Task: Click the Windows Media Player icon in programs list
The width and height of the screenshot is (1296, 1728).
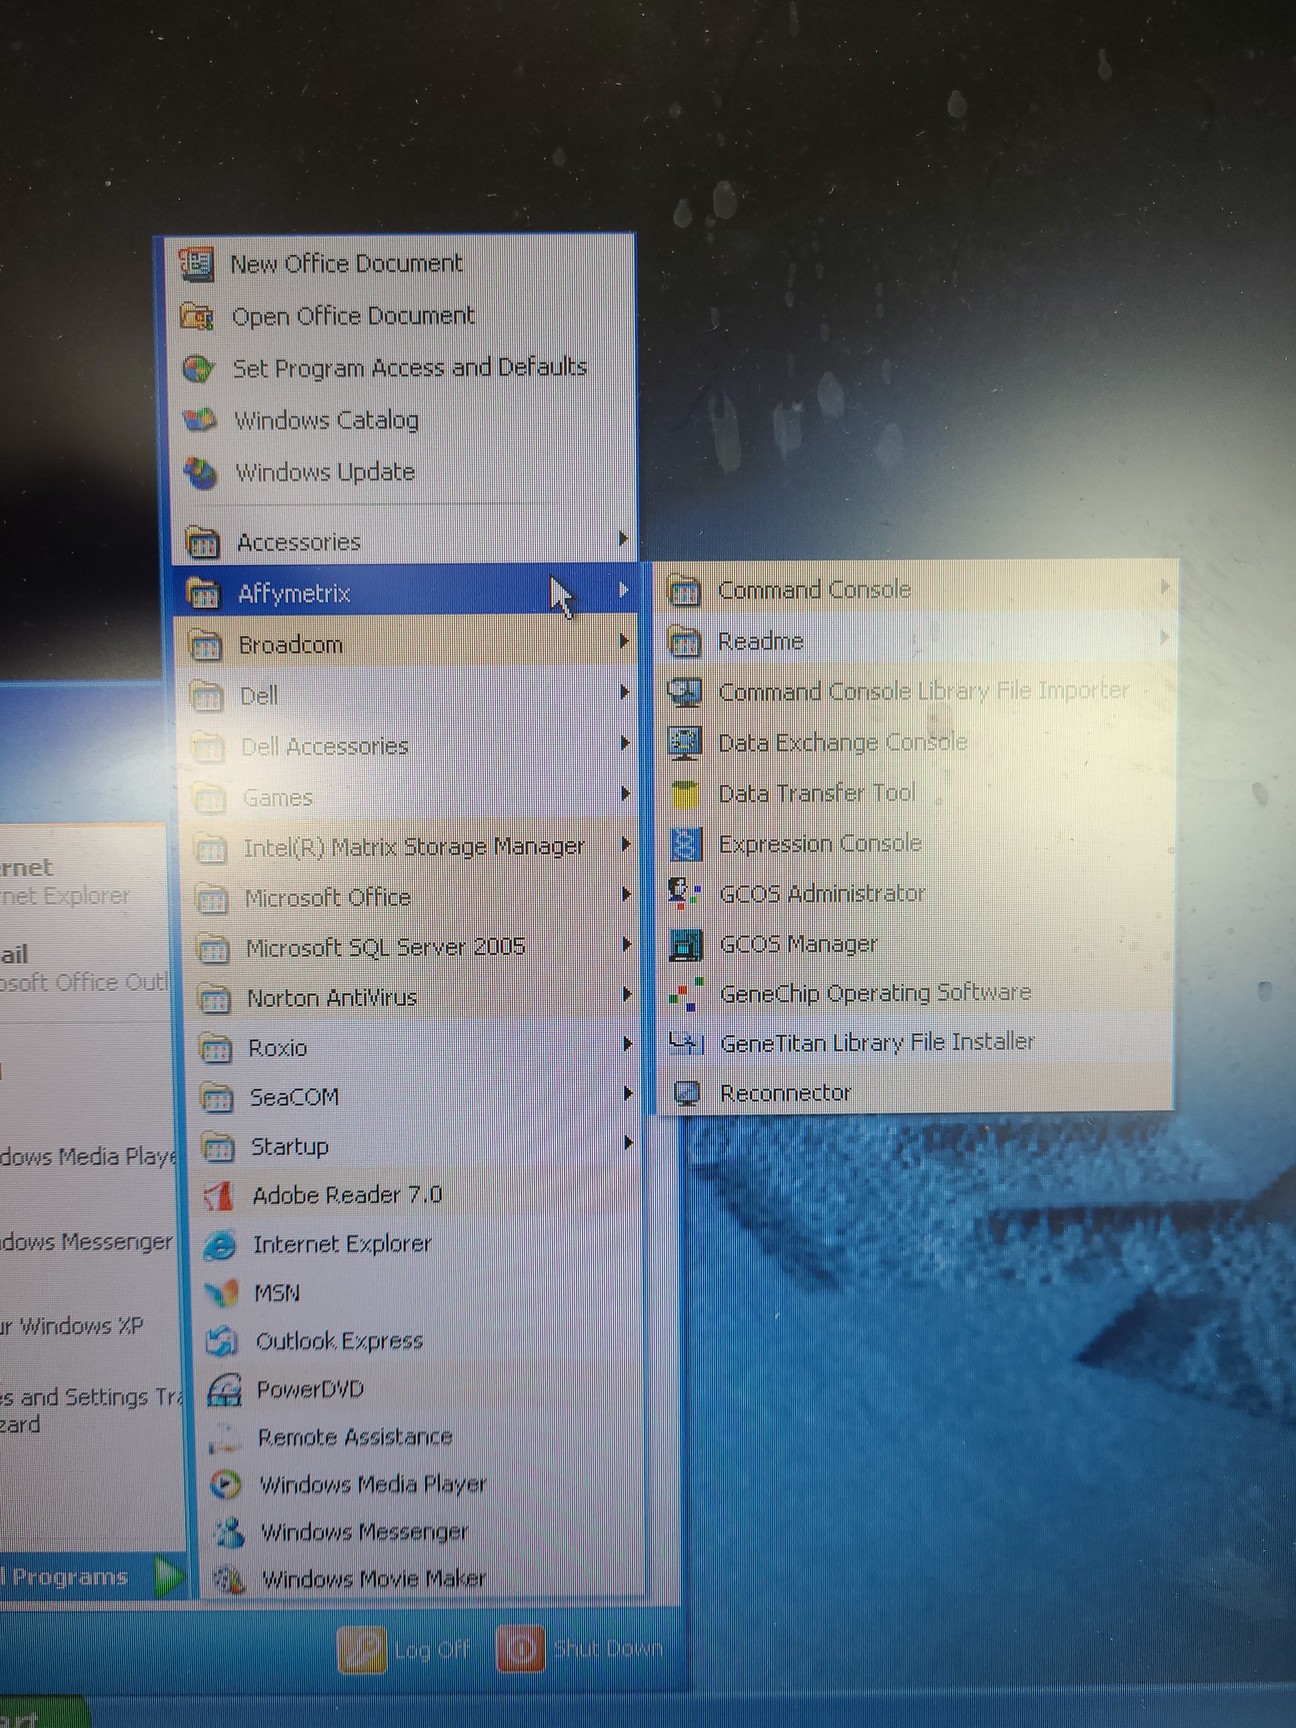Action: 226,1485
